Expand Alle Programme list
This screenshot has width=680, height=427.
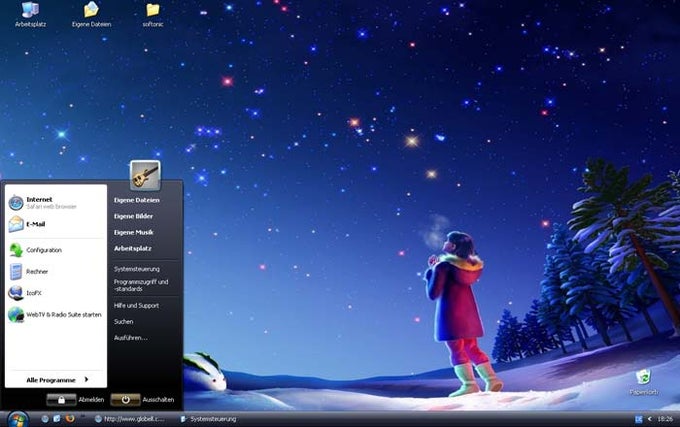tap(56, 380)
